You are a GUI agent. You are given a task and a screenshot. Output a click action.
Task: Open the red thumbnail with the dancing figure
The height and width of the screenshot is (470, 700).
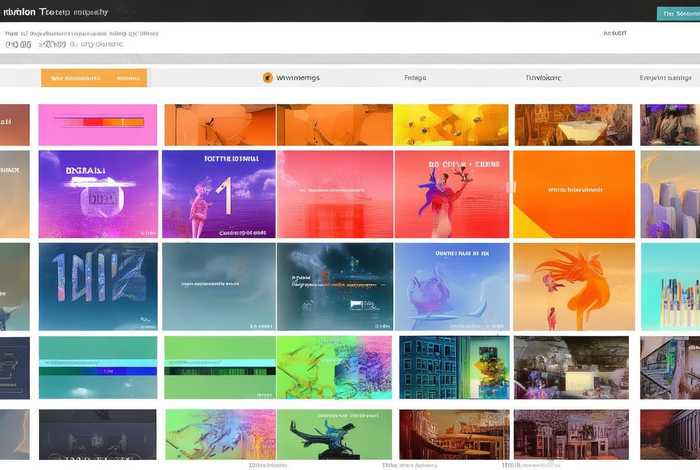tap(453, 194)
